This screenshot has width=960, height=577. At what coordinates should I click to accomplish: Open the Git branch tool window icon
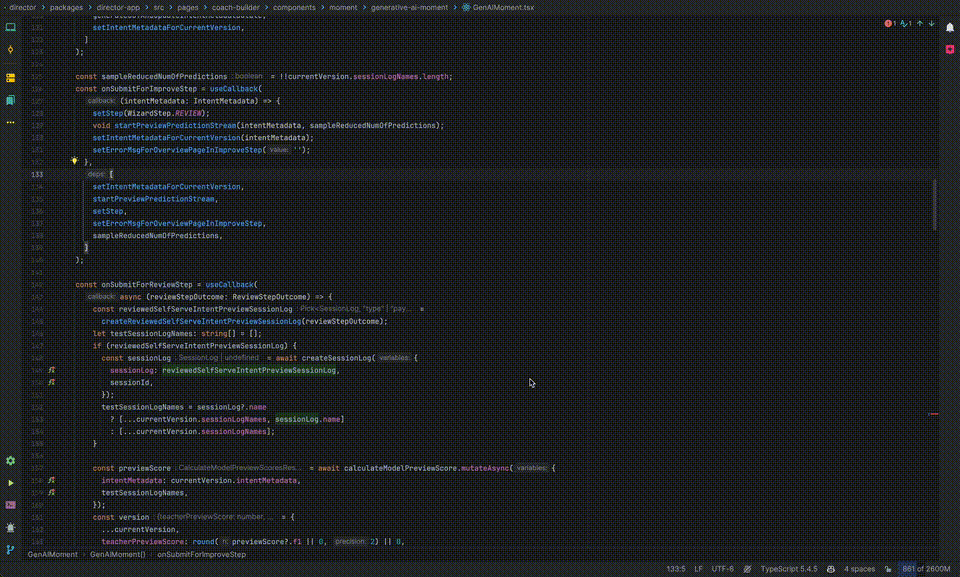pos(10,550)
